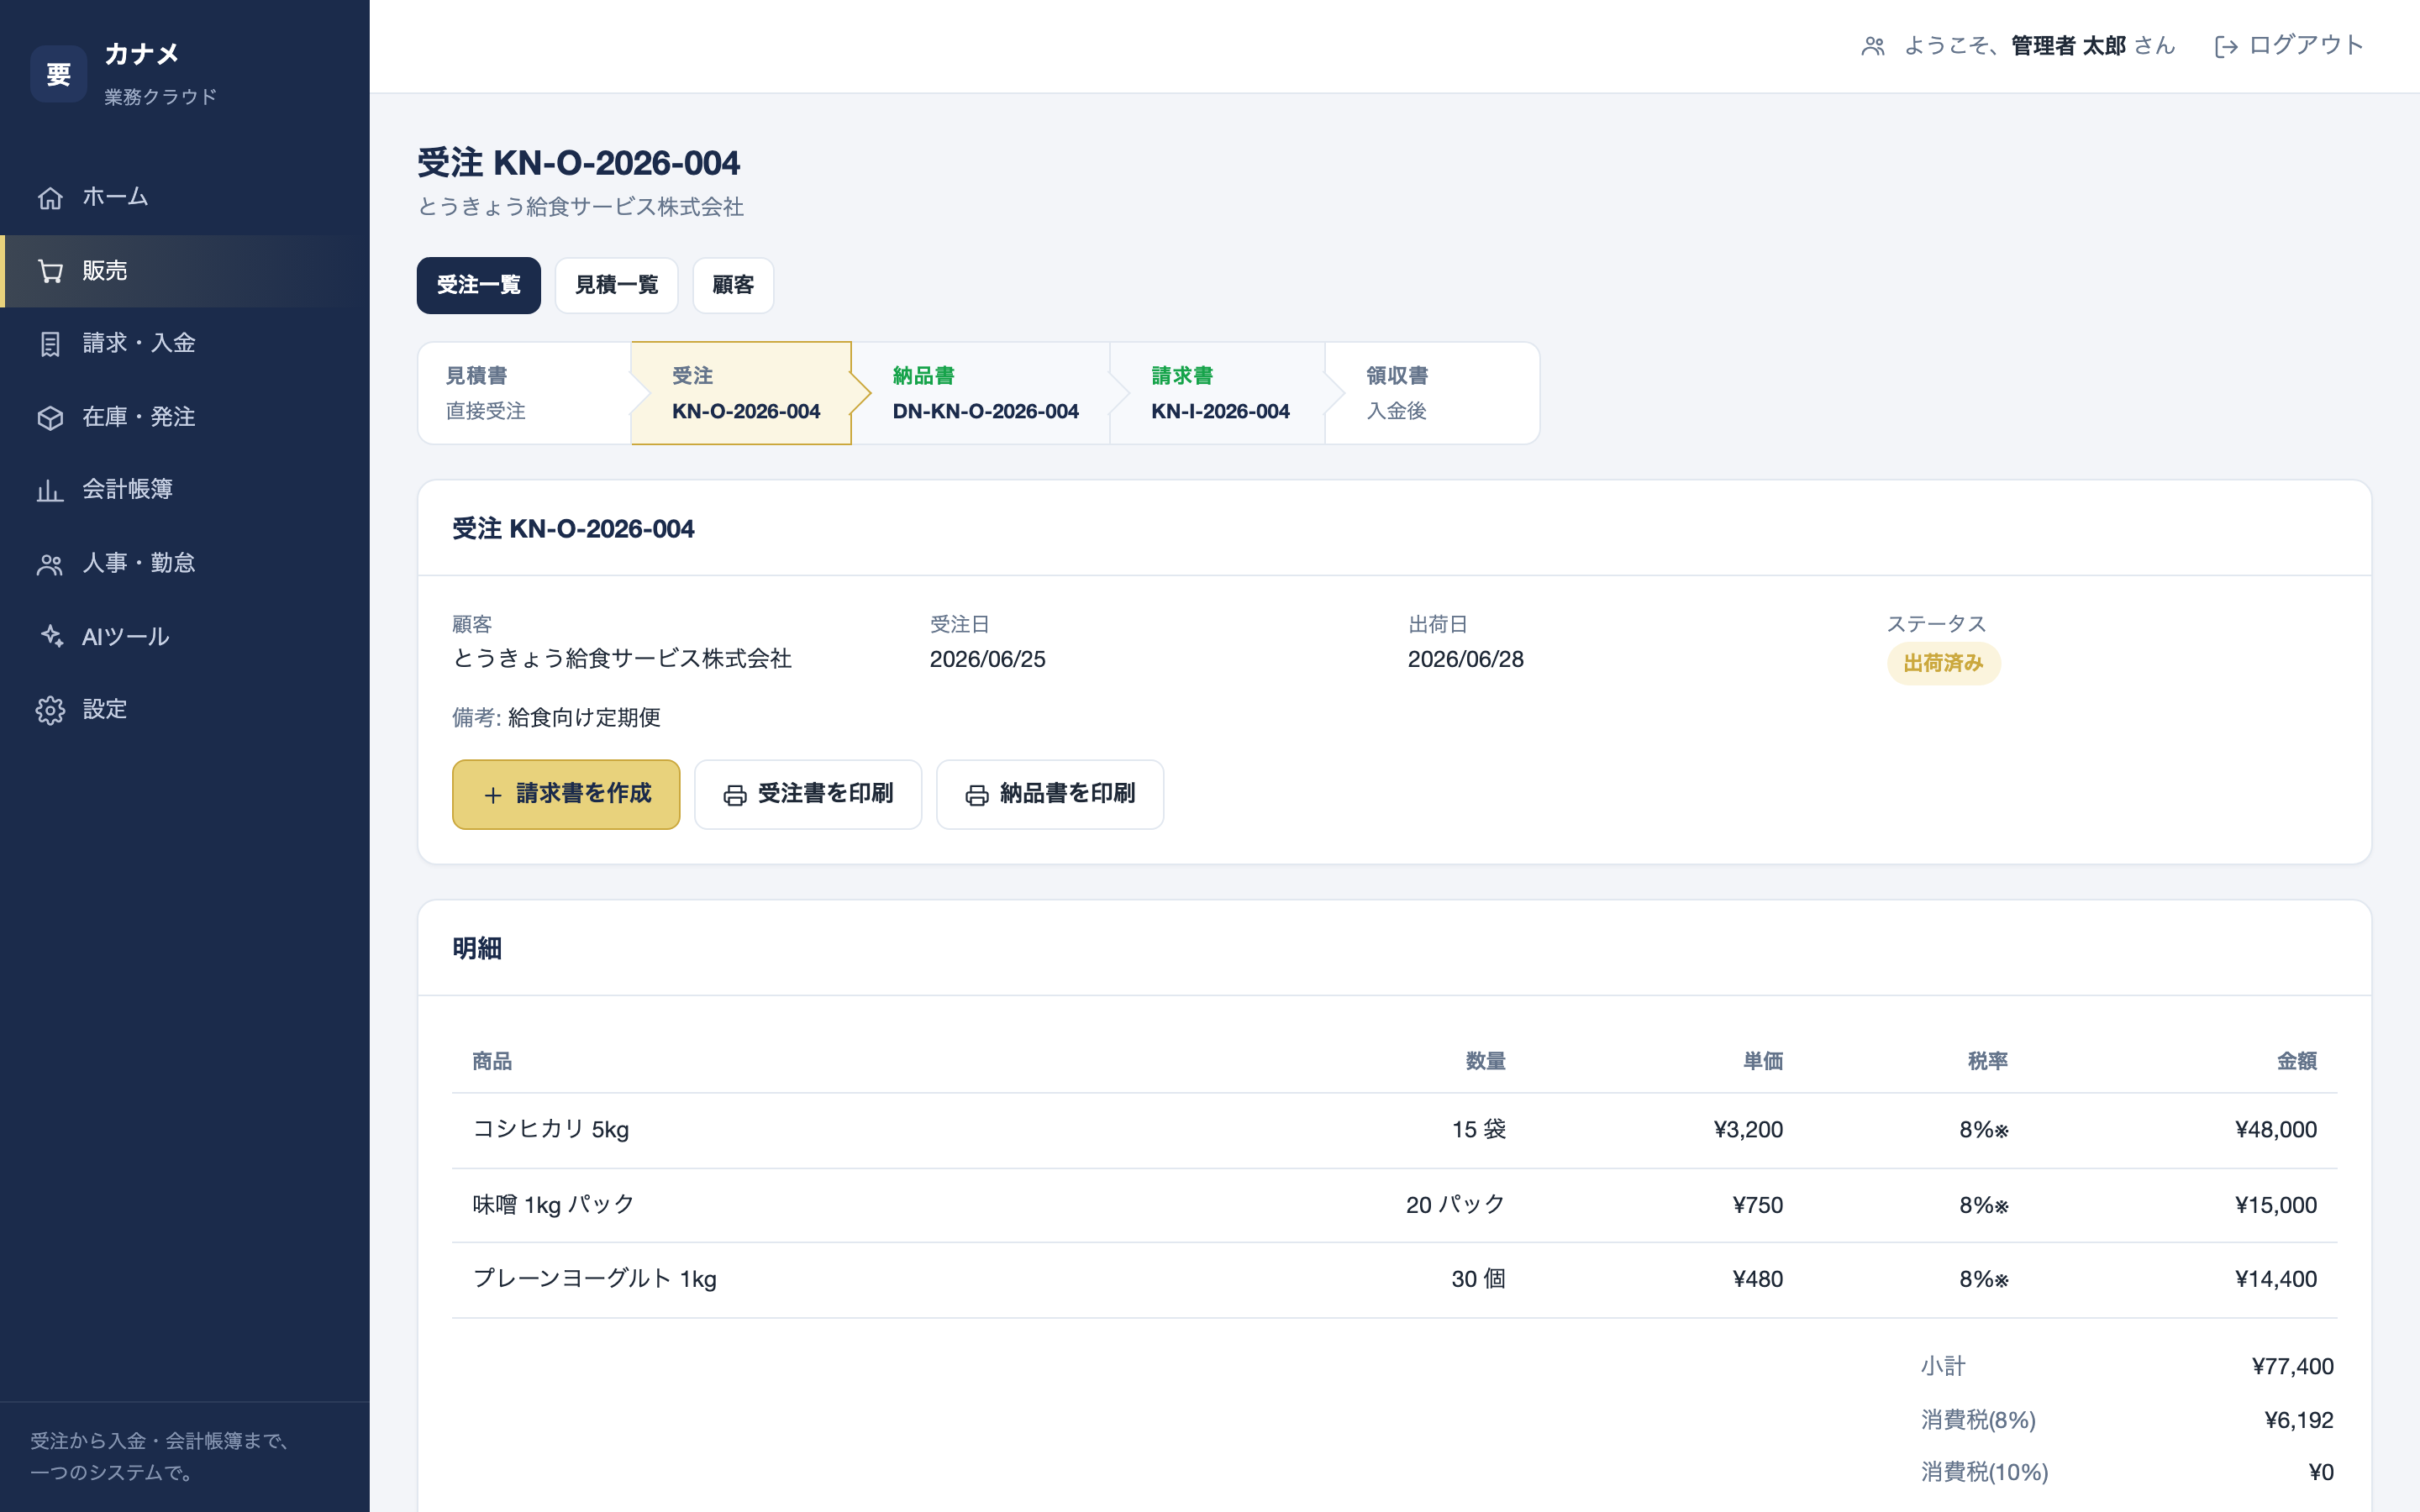Click the 販売 sidebar label
The height and width of the screenshot is (1512, 2420).
coord(105,271)
